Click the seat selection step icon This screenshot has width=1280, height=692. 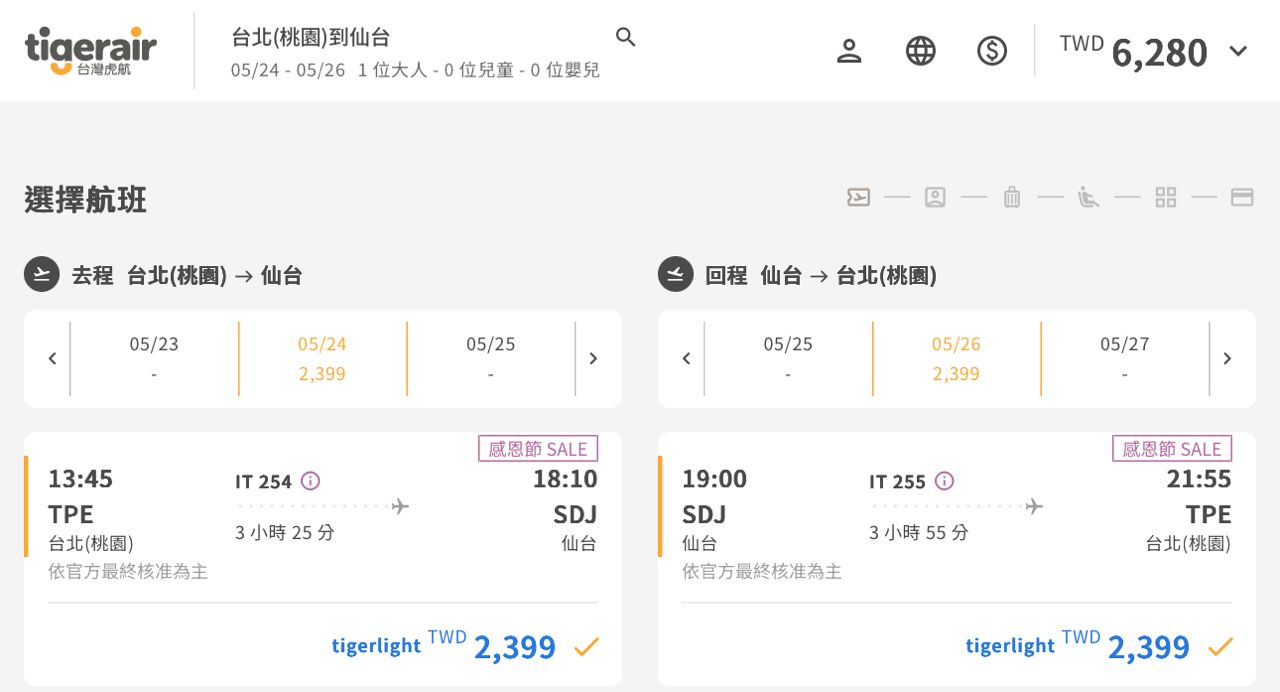(x=1089, y=197)
